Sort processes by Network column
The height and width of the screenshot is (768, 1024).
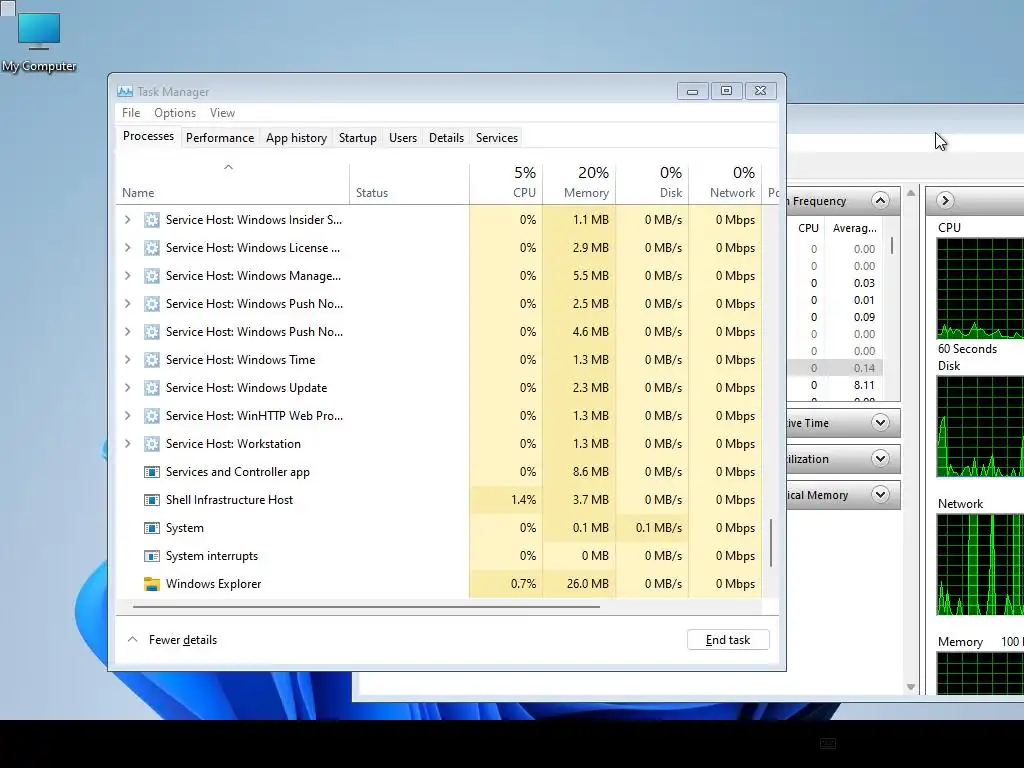coord(725,184)
